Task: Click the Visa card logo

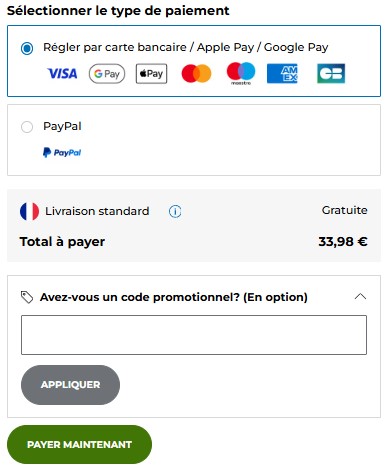Action: [62, 74]
